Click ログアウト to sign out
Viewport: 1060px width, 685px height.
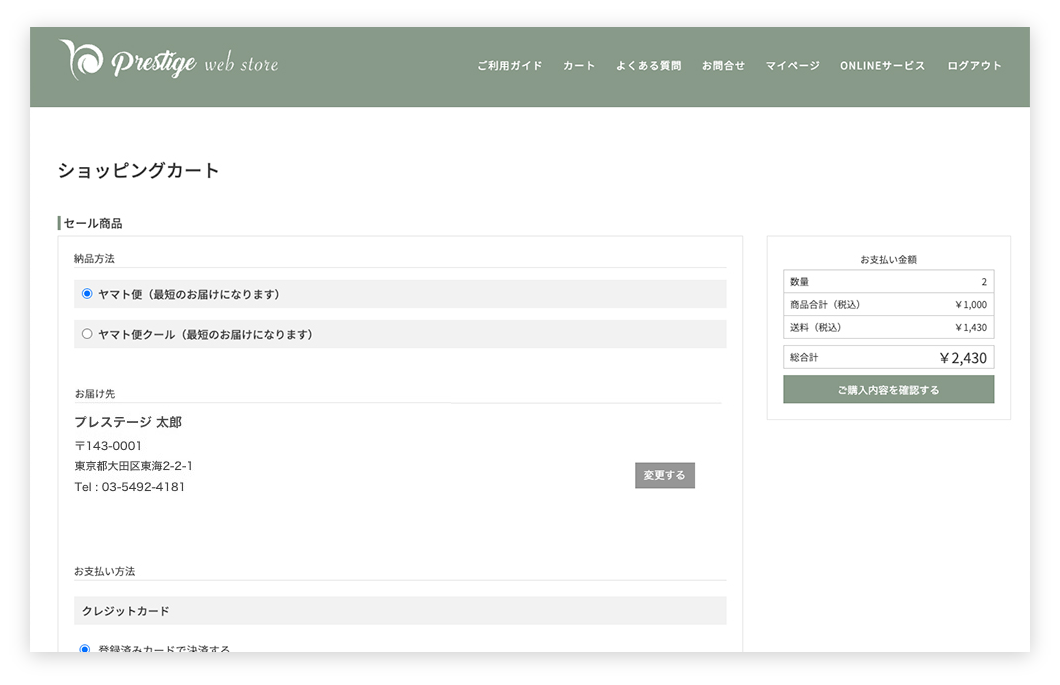click(x=974, y=66)
